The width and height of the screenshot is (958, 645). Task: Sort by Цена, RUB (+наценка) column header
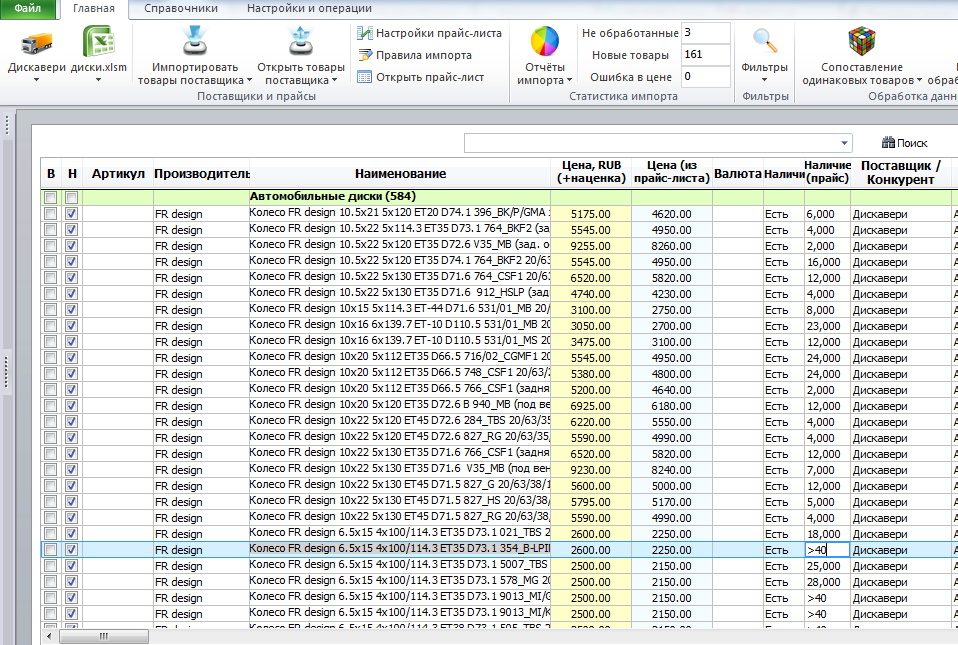(591, 172)
